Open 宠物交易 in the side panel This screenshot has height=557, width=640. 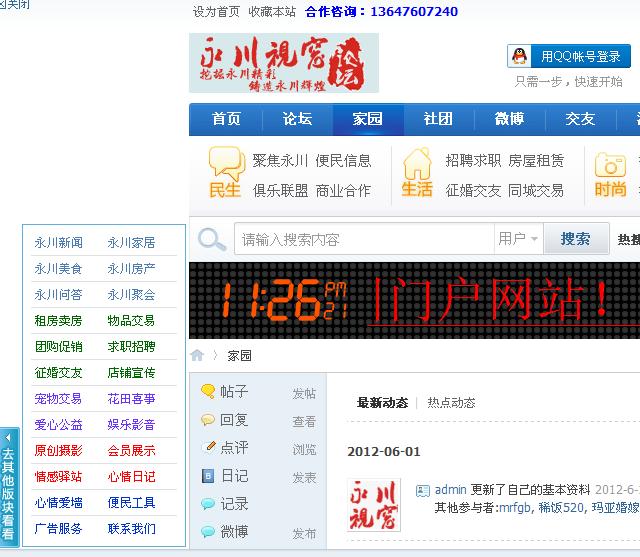[x=58, y=399]
